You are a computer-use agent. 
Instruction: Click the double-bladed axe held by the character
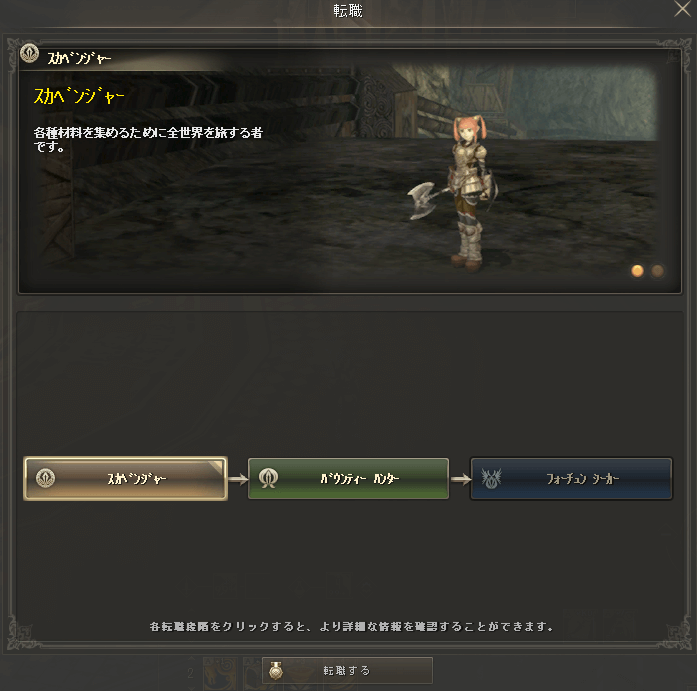(x=426, y=200)
